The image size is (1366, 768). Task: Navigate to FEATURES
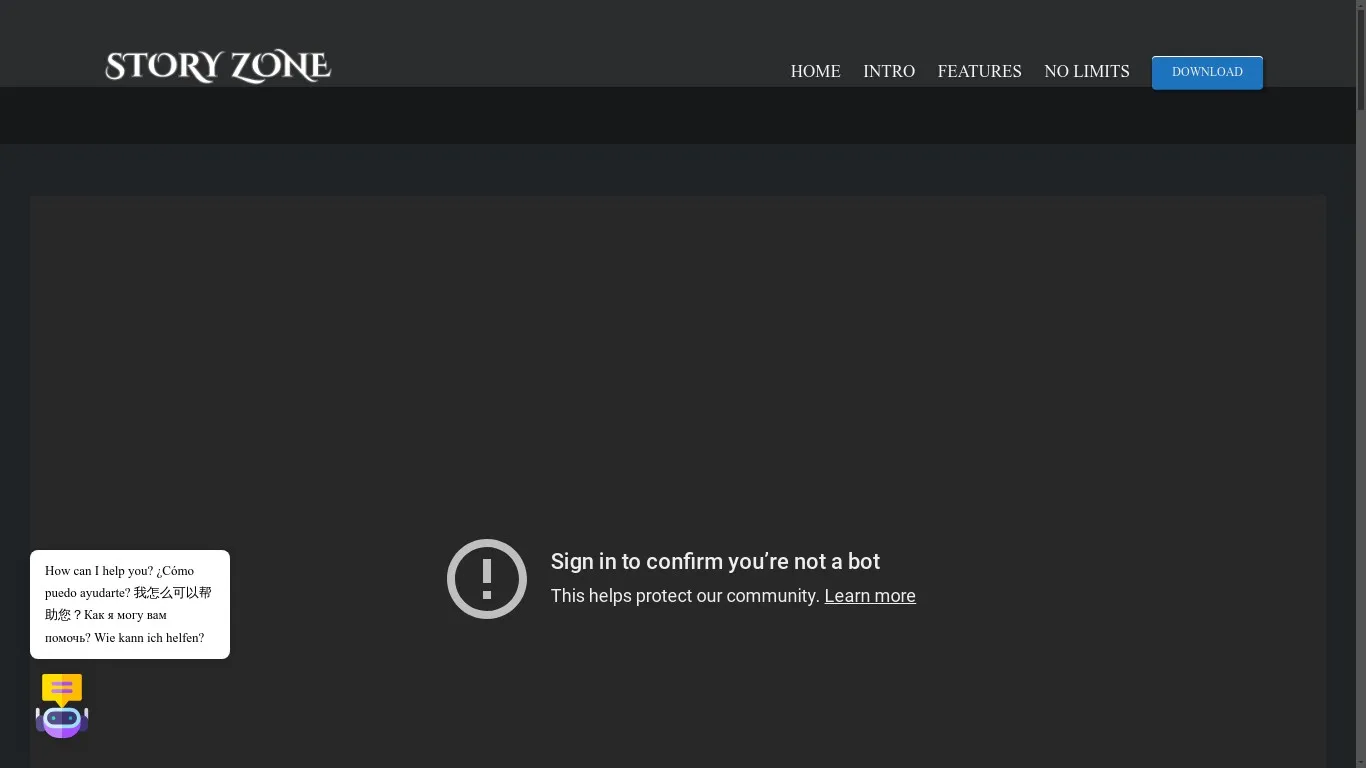pos(979,71)
